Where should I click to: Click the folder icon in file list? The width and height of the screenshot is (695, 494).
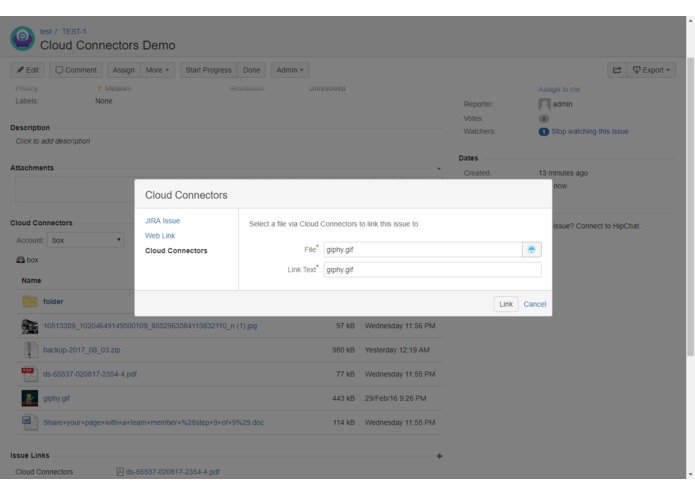30,301
